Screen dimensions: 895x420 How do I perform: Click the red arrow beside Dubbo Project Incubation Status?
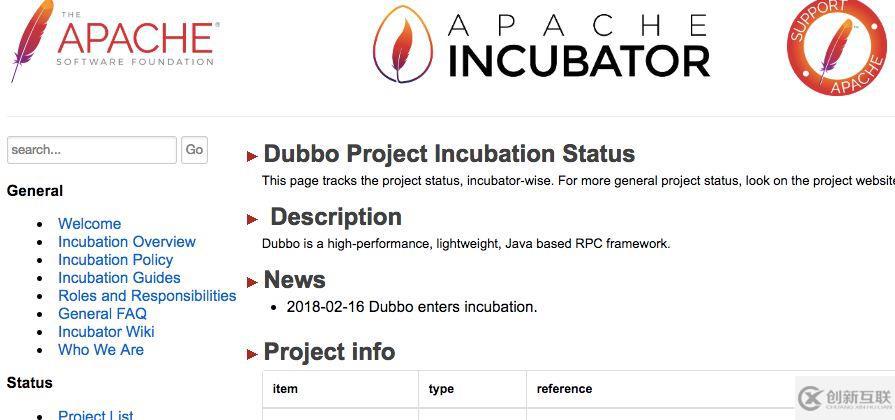[x=252, y=156]
